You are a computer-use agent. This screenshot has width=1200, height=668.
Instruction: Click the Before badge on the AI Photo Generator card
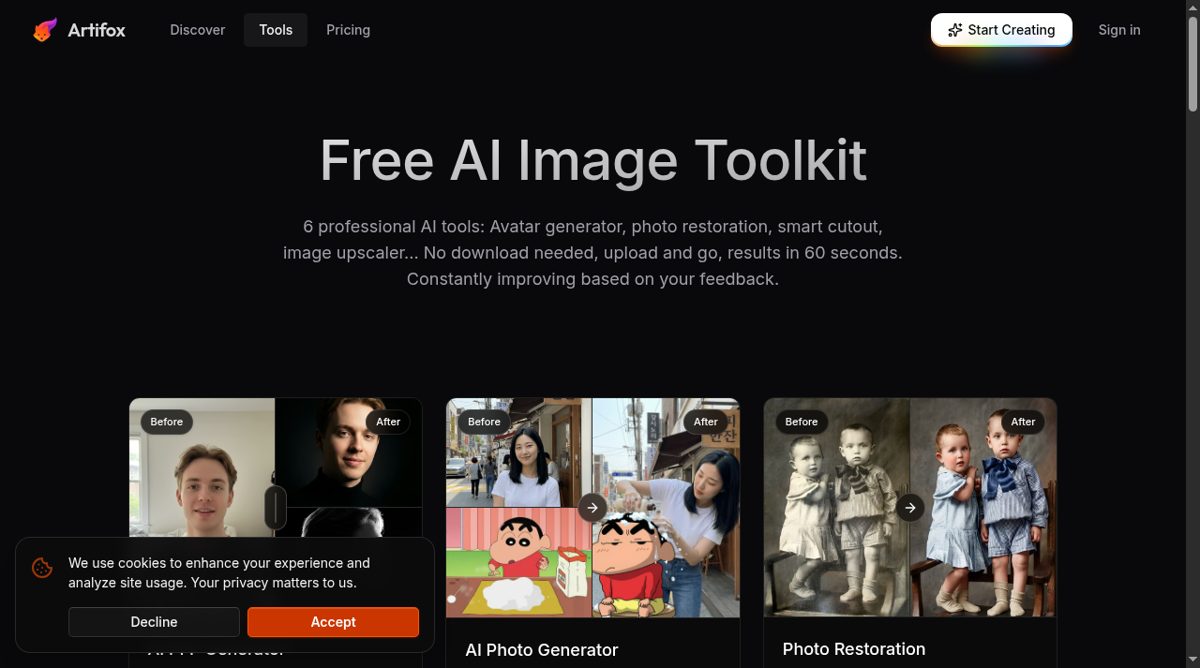[484, 422]
